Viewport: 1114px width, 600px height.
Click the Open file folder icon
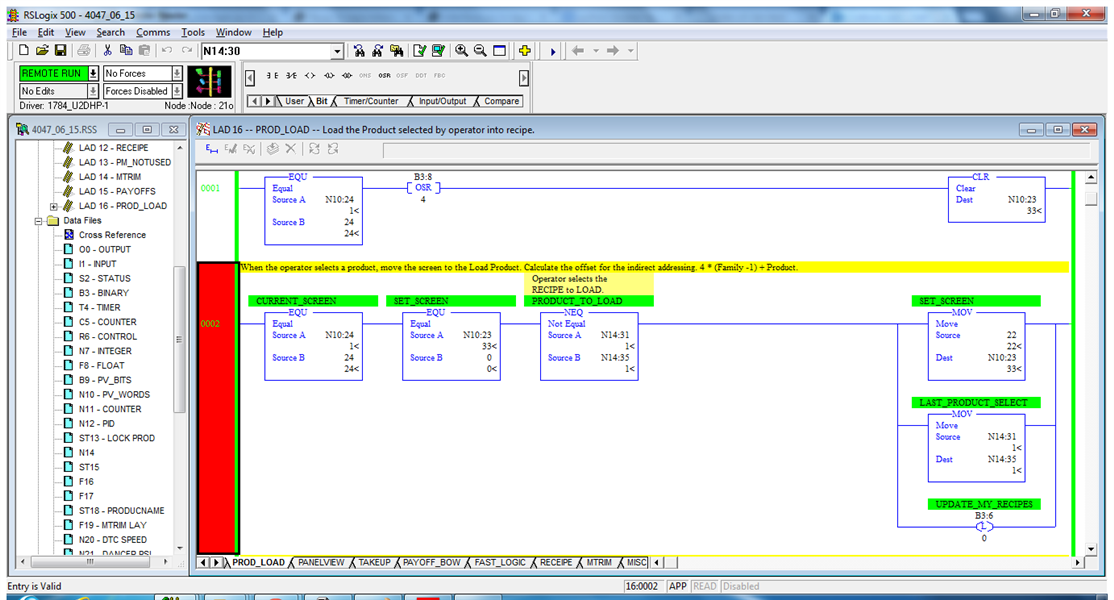42,51
